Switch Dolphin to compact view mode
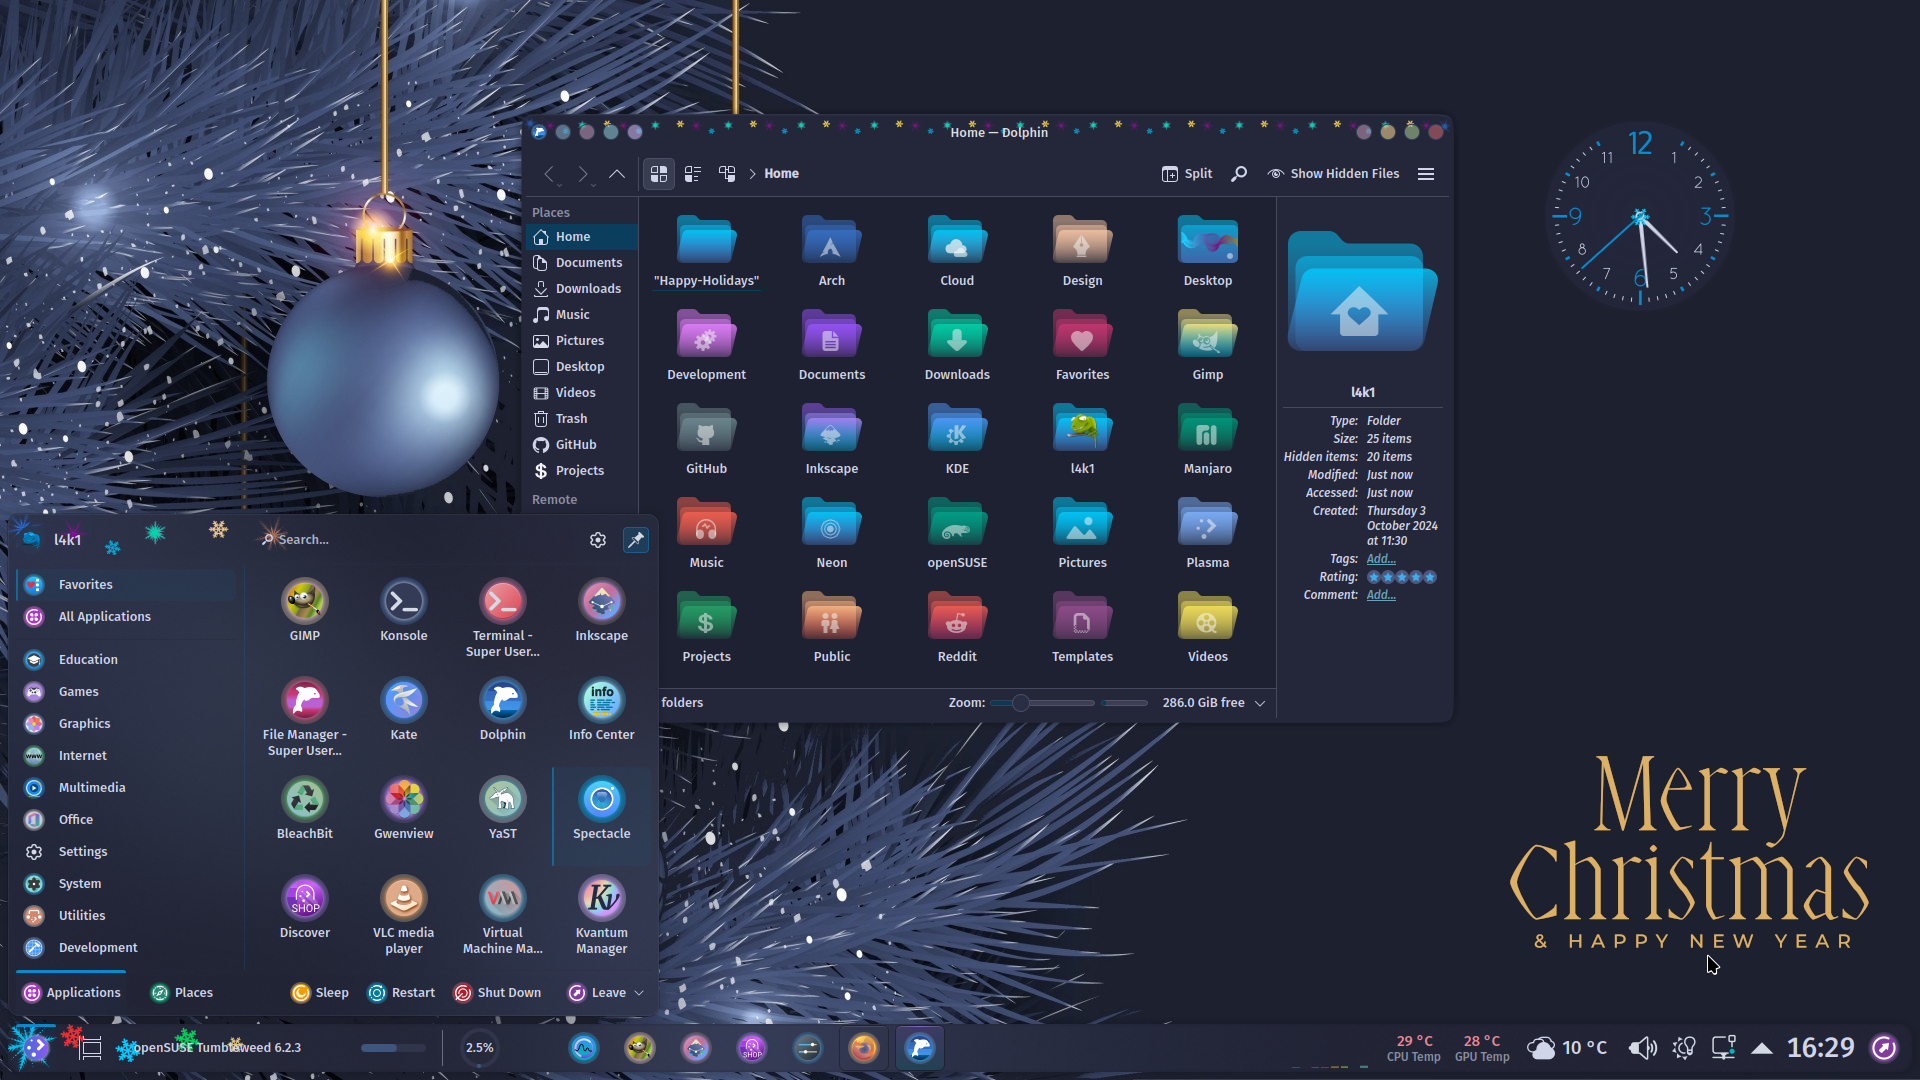 [x=693, y=174]
